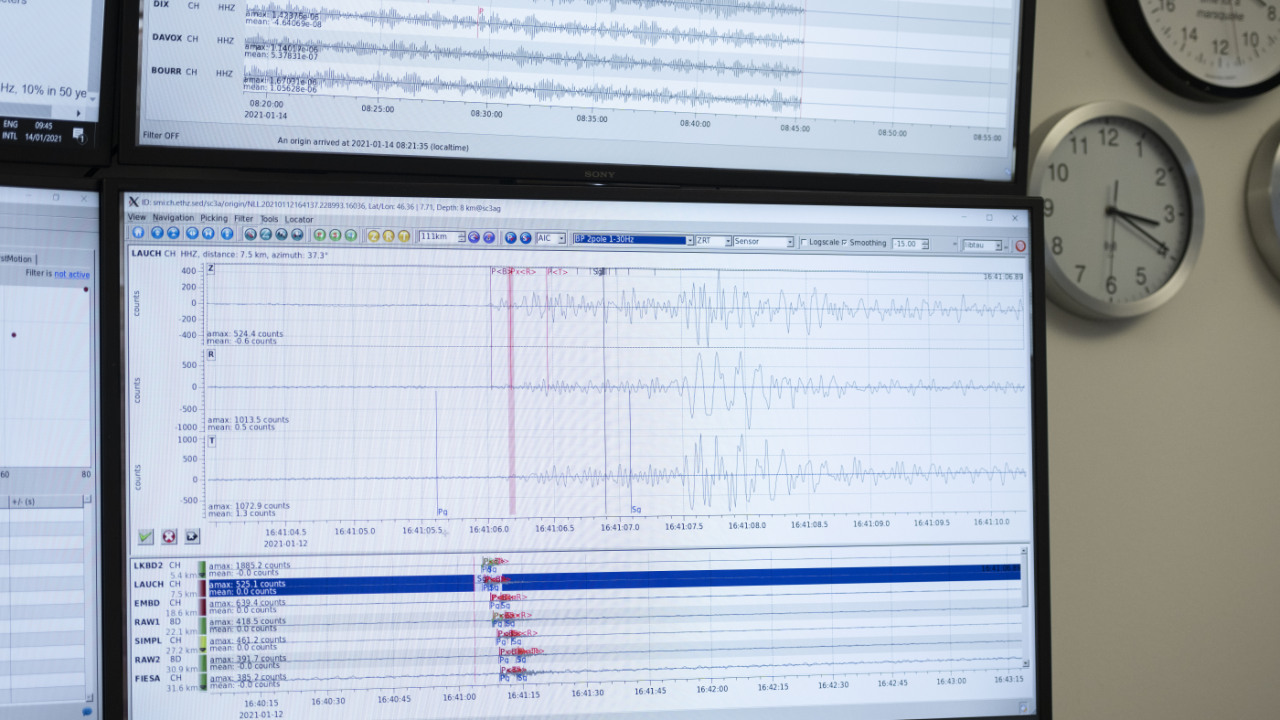Open the Locator menu

(299, 219)
